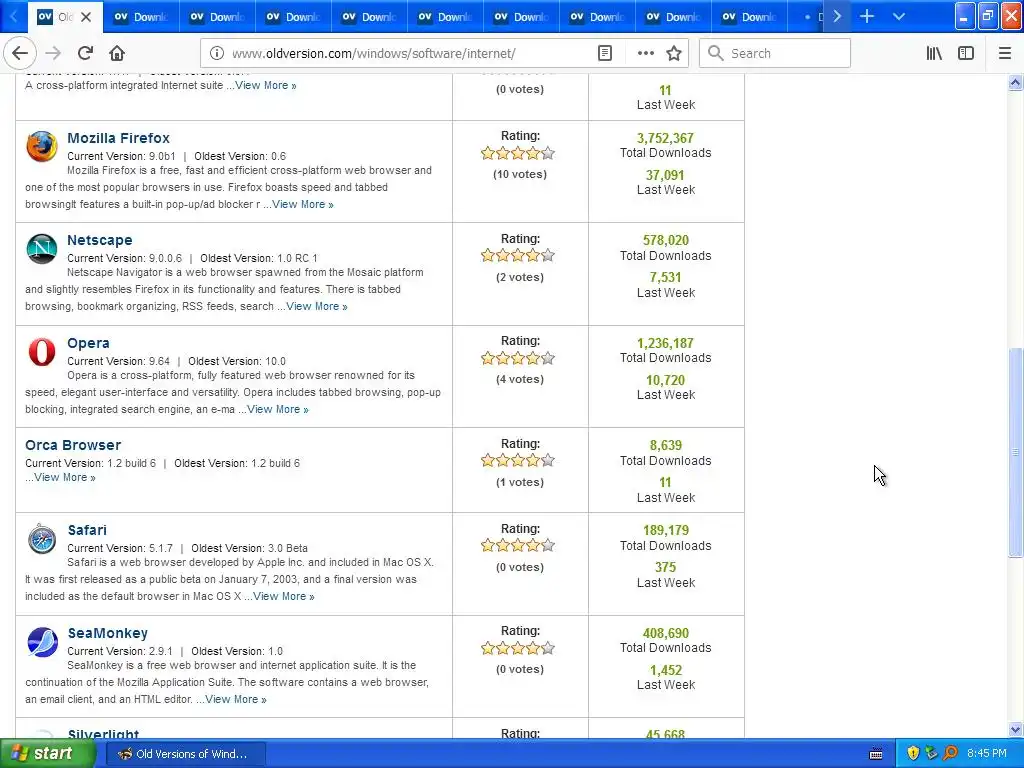Click the Safari compass icon
The image size is (1024, 768).
(41, 539)
